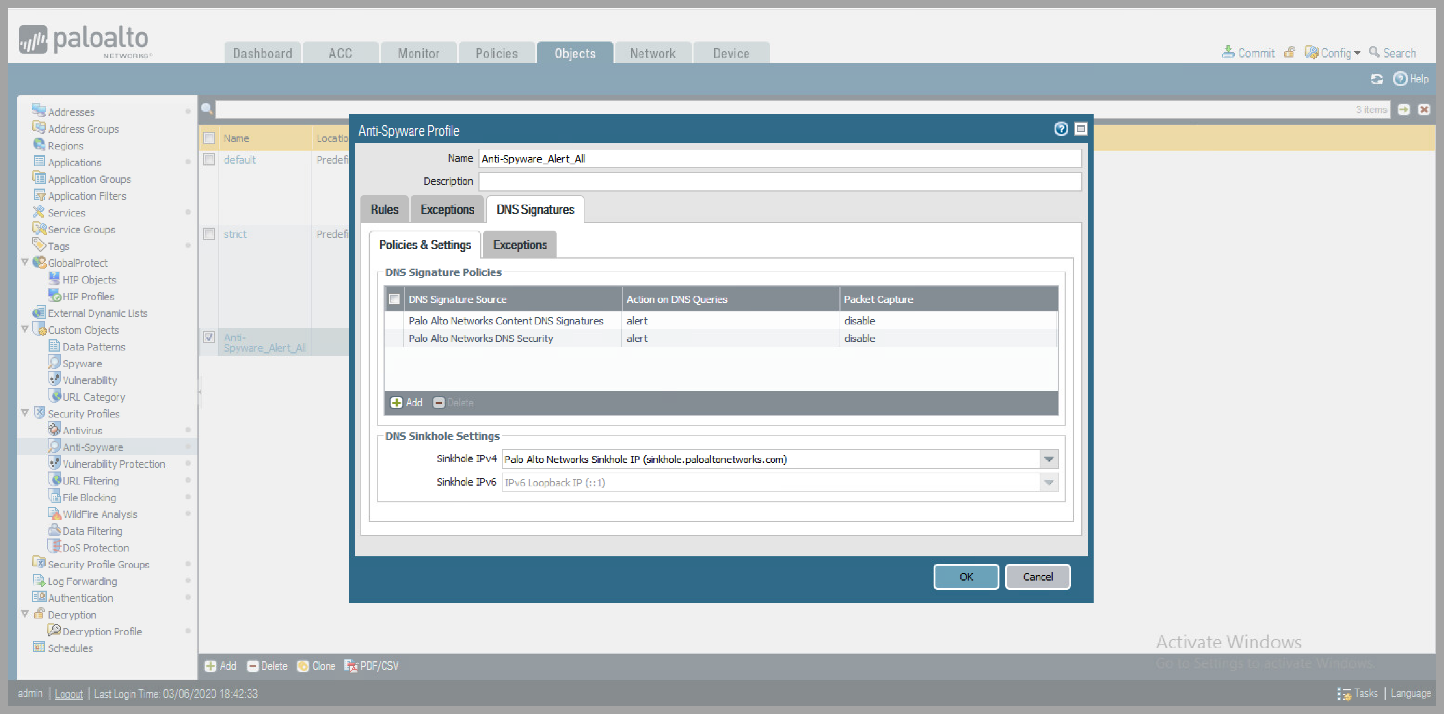Viewport: 1444px width, 714px height.
Task: Click Clone in the bottom toolbar
Action: pyautogui.click(x=316, y=666)
